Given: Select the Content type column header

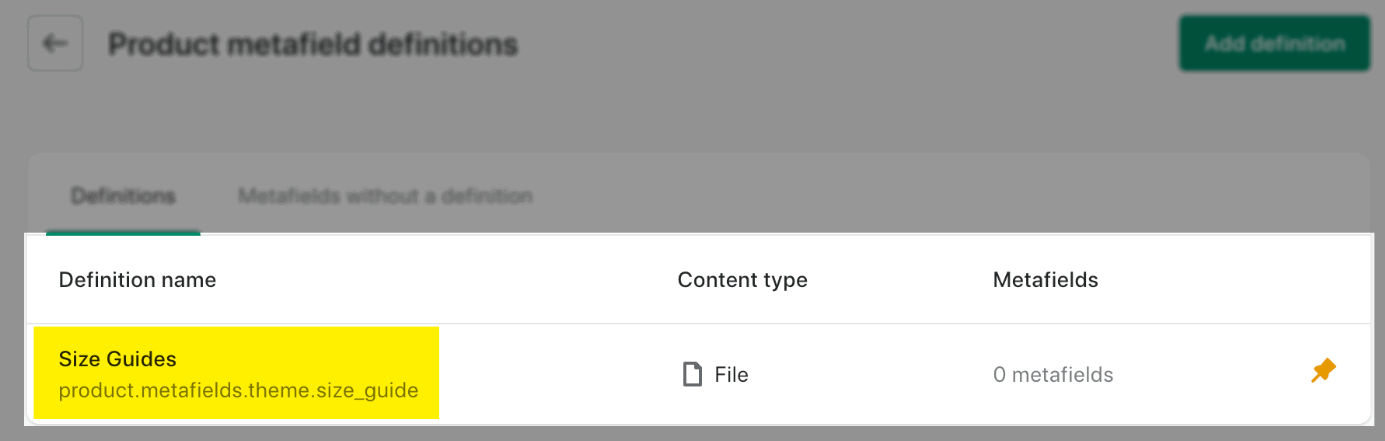Looking at the screenshot, I should tap(742, 280).
